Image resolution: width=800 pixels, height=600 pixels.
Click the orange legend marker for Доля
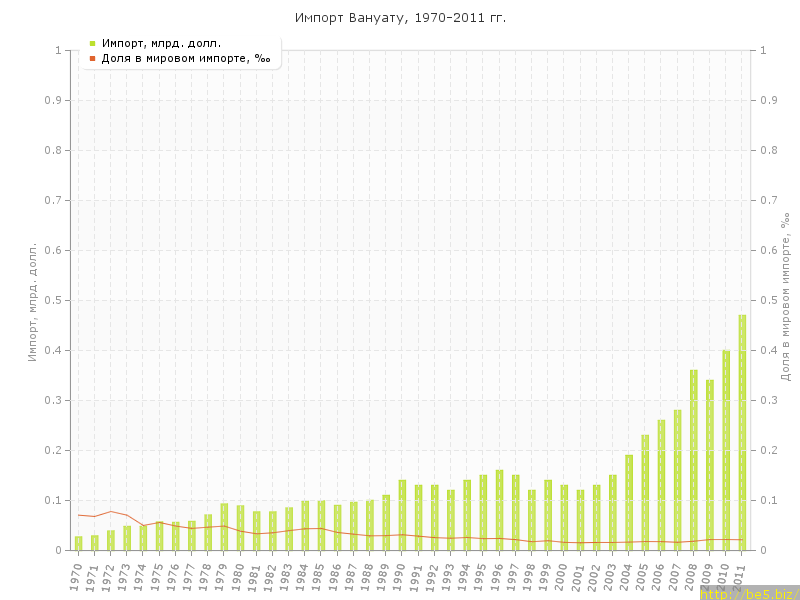93,59
